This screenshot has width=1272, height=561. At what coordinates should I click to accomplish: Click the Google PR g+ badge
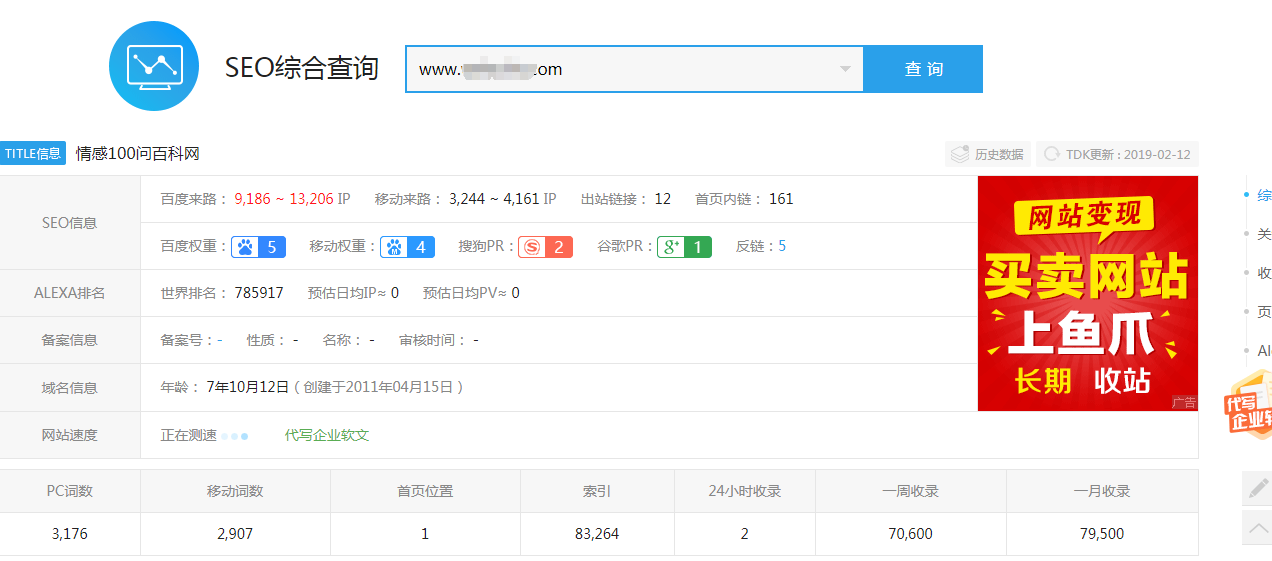pyautogui.click(x=670, y=247)
